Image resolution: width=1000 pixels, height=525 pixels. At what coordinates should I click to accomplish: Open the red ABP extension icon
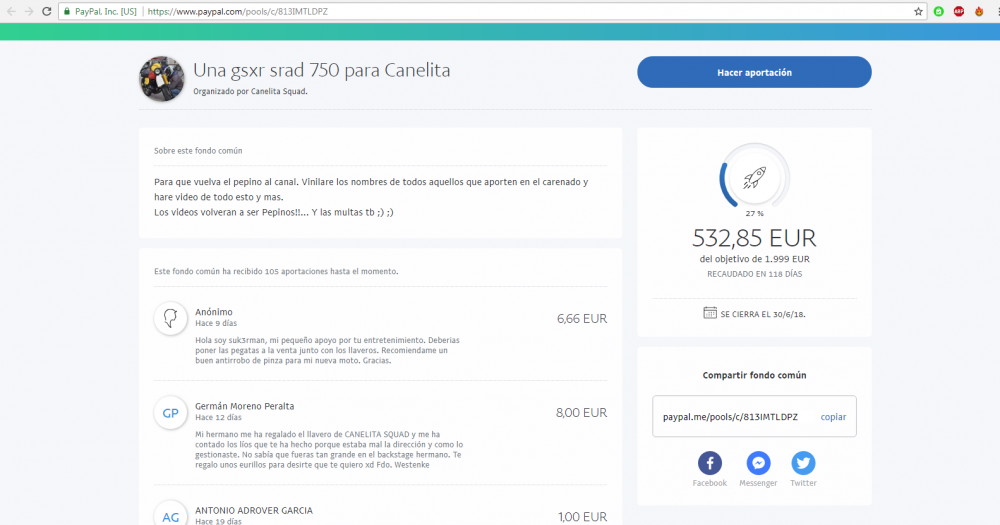point(959,11)
